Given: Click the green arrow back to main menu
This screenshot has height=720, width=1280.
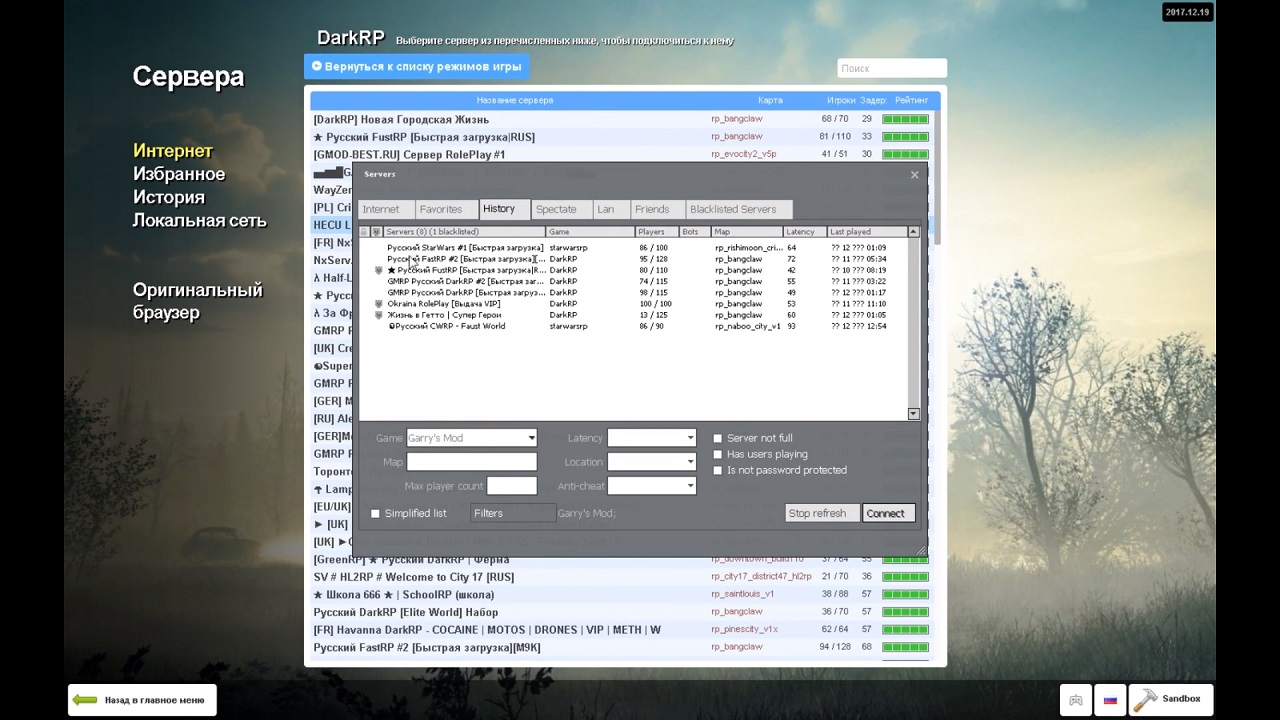Looking at the screenshot, I should tap(85, 700).
